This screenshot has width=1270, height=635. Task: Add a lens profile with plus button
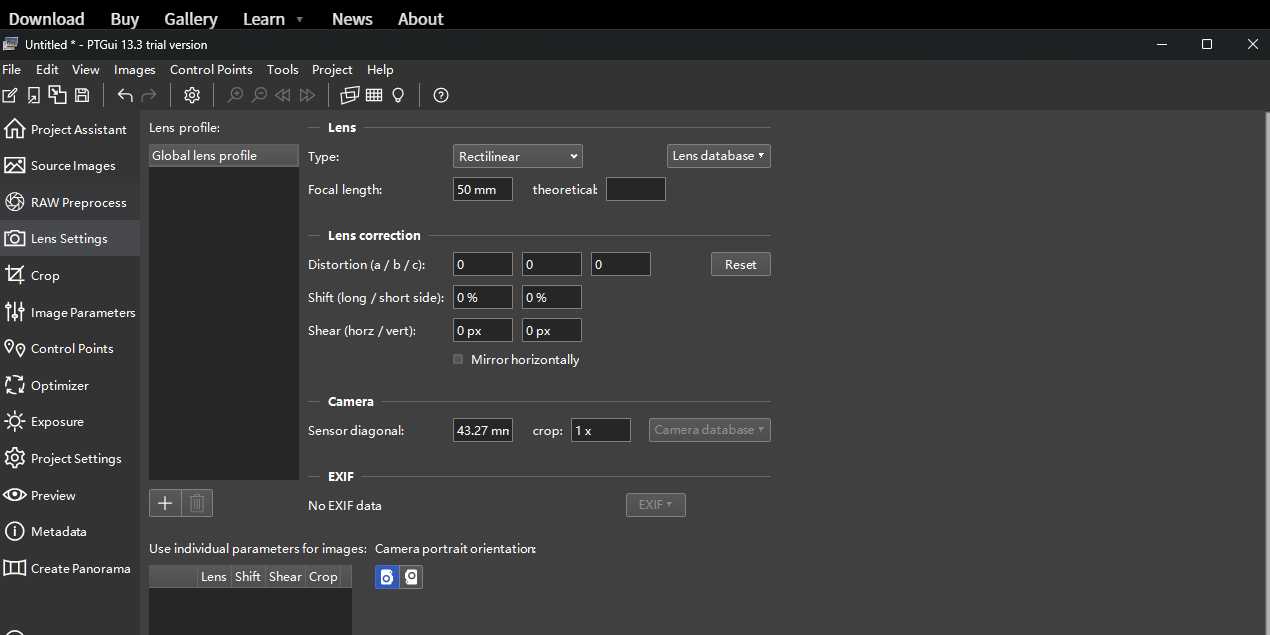click(x=165, y=503)
